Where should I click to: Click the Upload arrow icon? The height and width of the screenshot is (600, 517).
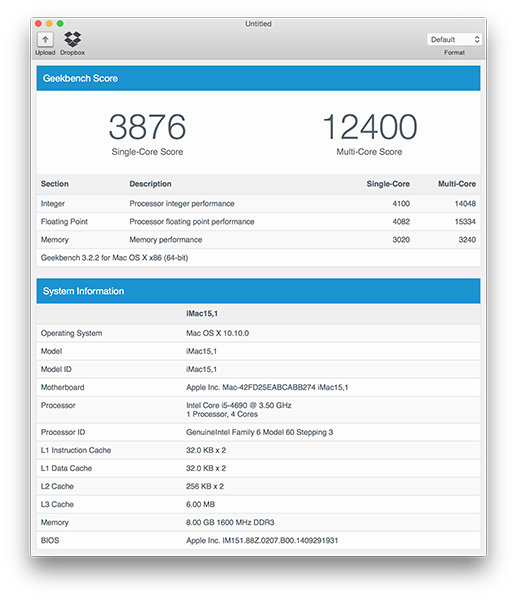[x=45, y=39]
